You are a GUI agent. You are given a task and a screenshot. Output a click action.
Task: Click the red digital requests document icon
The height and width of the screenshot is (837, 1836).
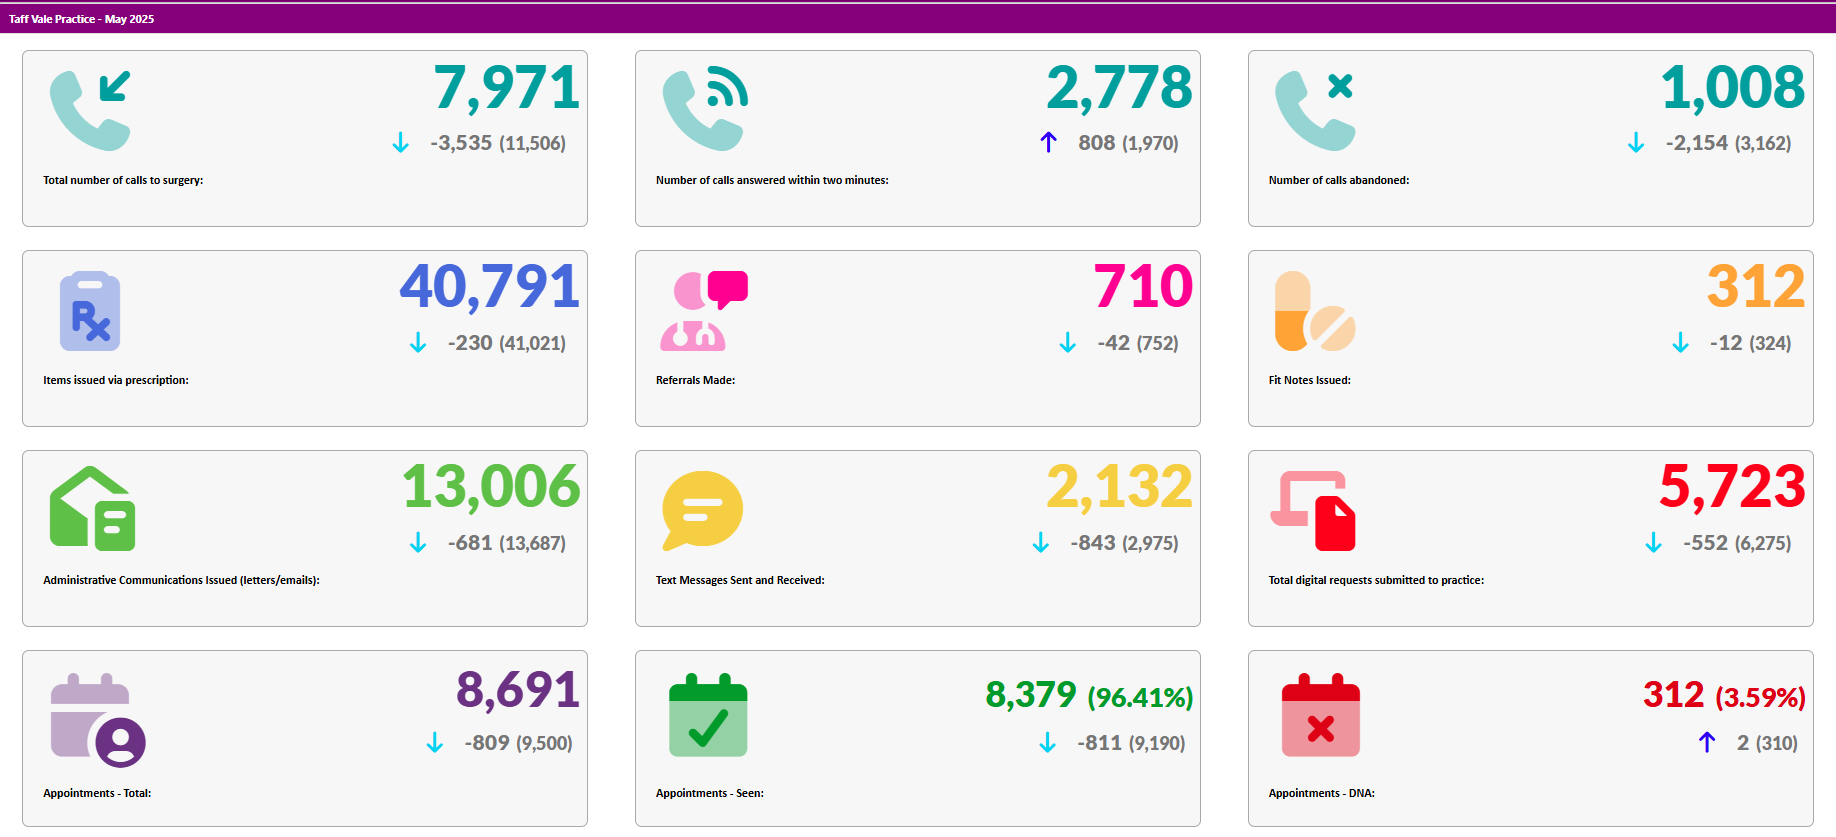tap(1315, 510)
